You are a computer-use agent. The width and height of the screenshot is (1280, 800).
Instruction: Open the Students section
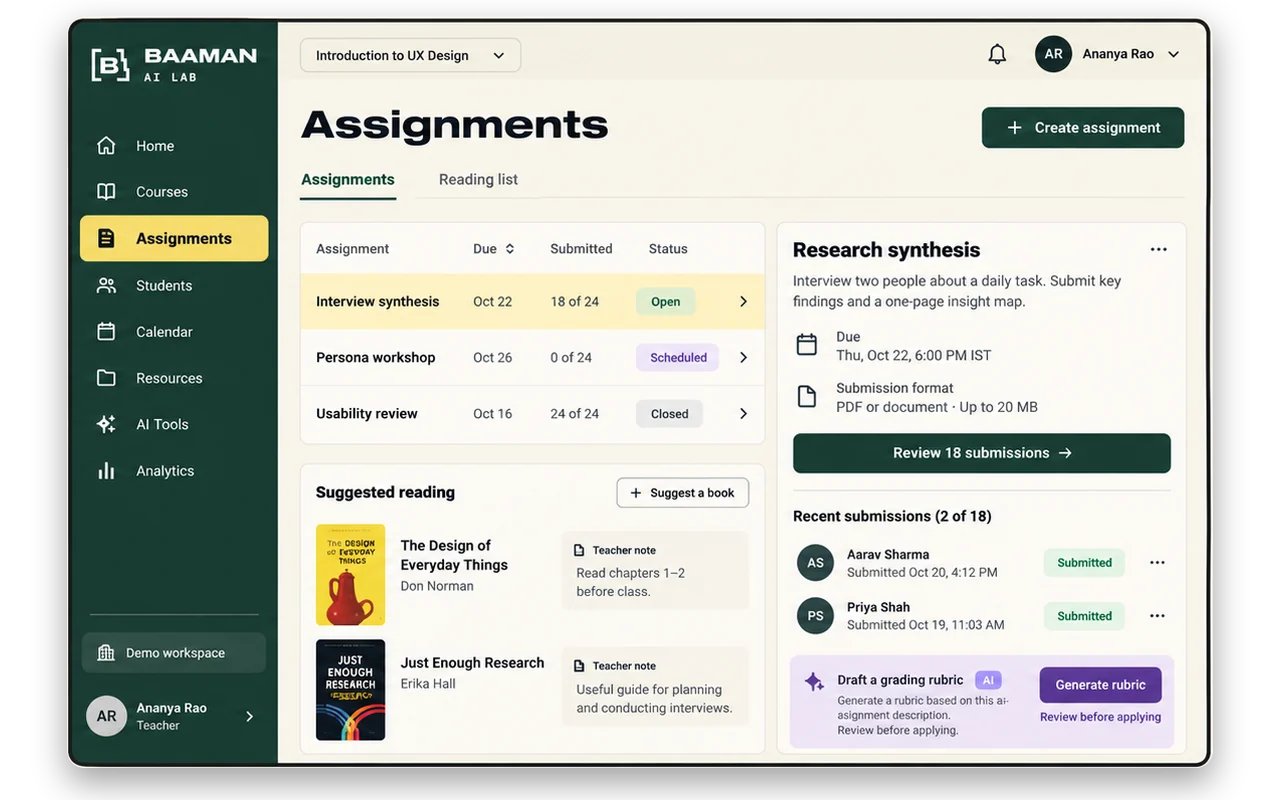(x=164, y=285)
